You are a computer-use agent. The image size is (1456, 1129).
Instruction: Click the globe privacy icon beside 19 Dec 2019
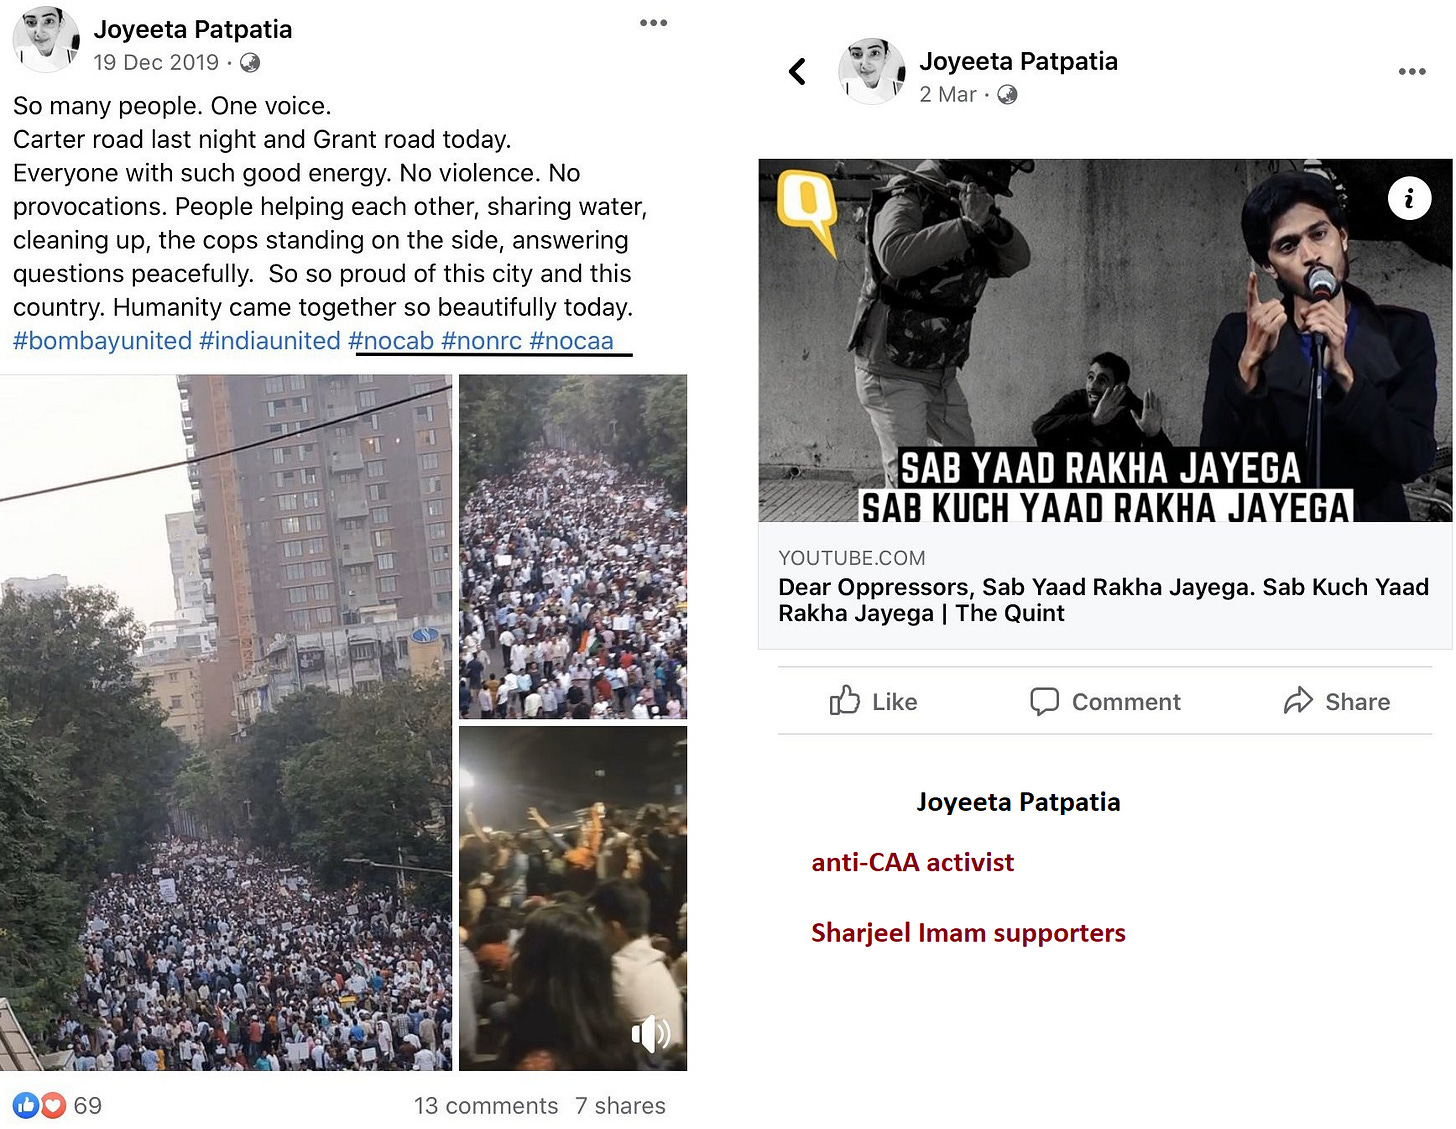coord(250,63)
